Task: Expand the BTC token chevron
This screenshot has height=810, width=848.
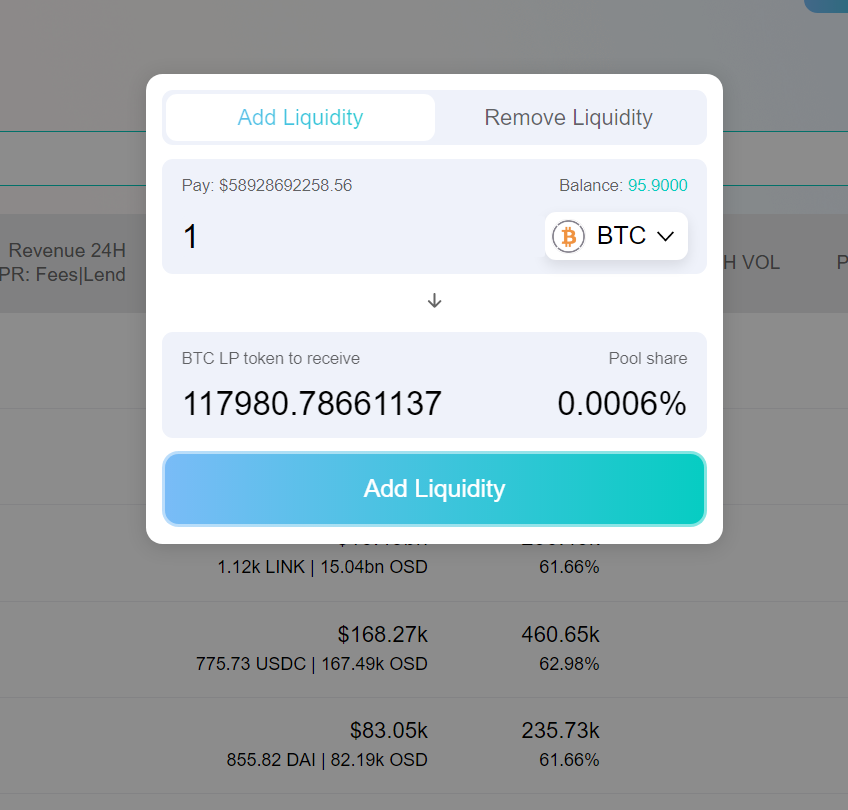Action: (x=665, y=236)
